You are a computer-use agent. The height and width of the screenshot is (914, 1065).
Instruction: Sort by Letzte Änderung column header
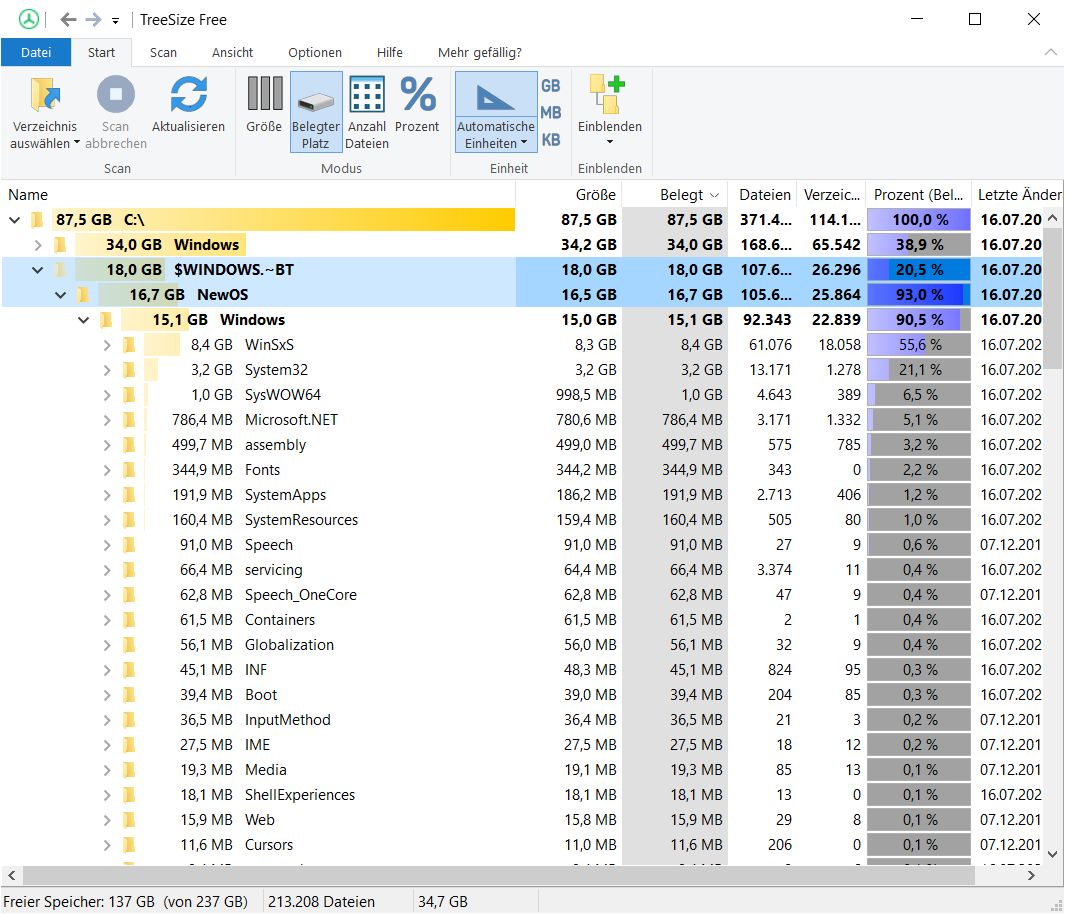(1017, 195)
